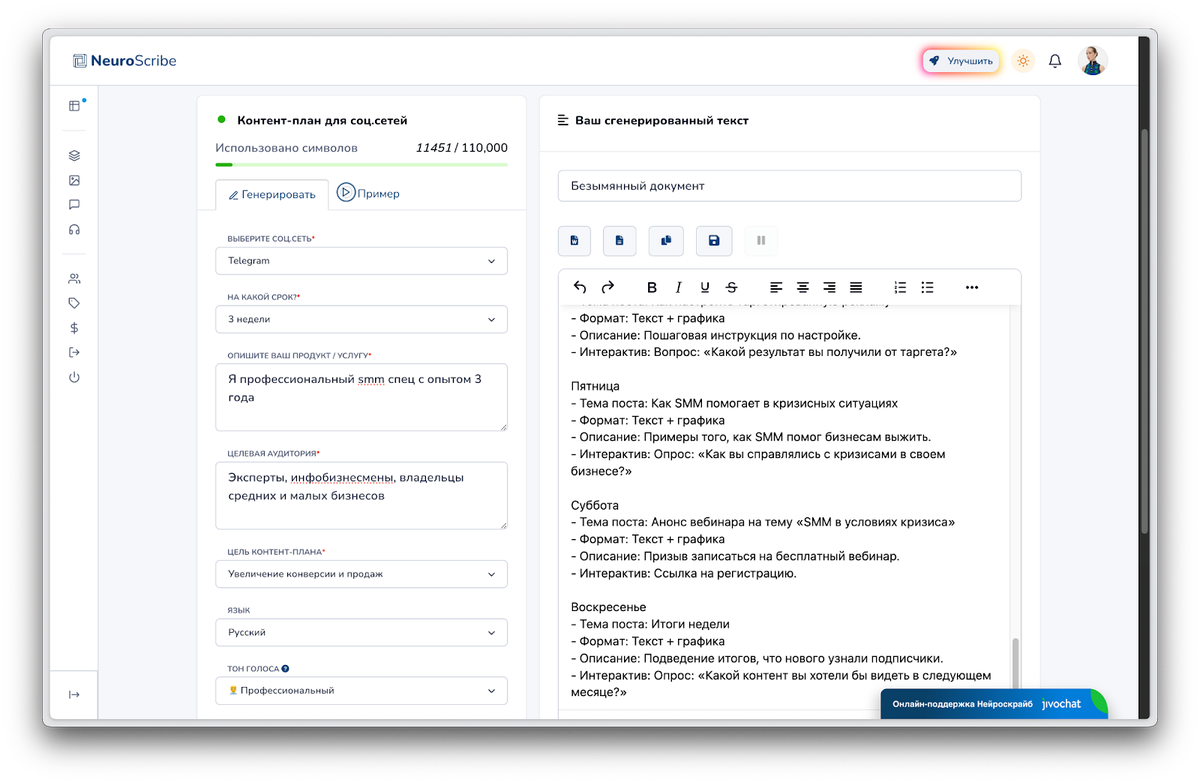
Task: Open the user avatar profile menu
Action: point(1092,61)
